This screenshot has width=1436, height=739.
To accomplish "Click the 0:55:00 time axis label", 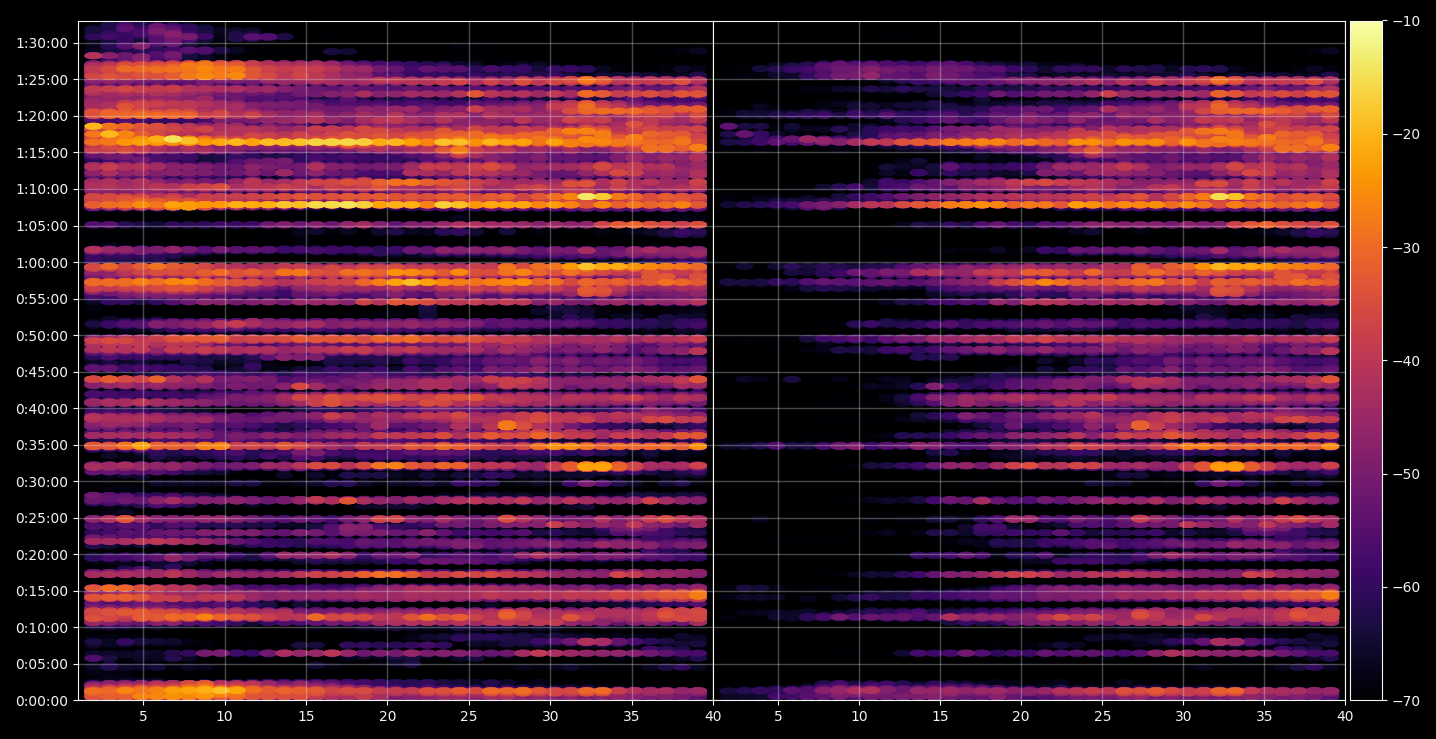I will (x=43, y=299).
